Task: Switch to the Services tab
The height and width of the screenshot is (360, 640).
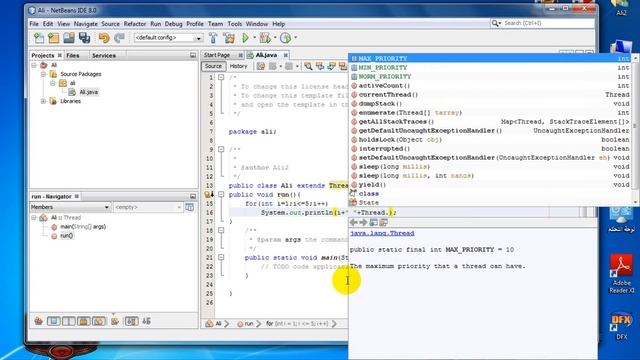Action: coord(104,55)
